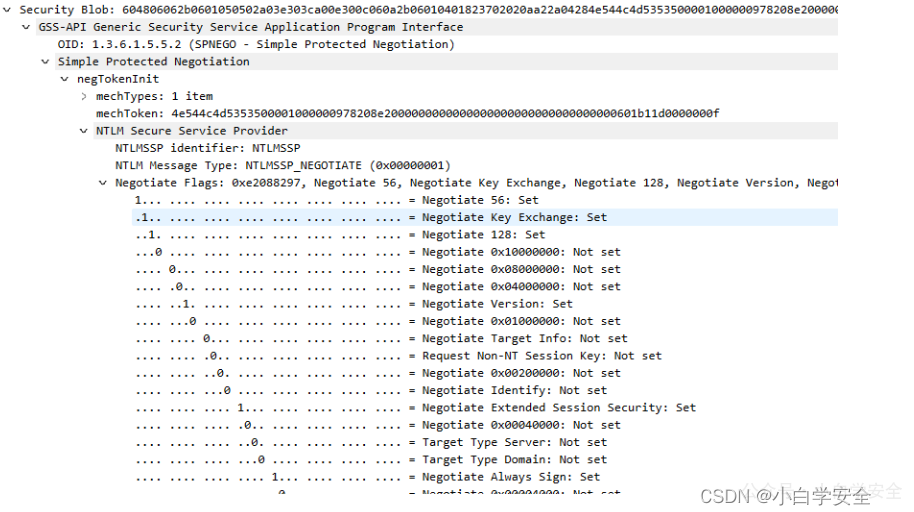Viewport: 914px width, 512px height.
Task: Select the Negotiate Version: Set flag
Action: point(354,304)
